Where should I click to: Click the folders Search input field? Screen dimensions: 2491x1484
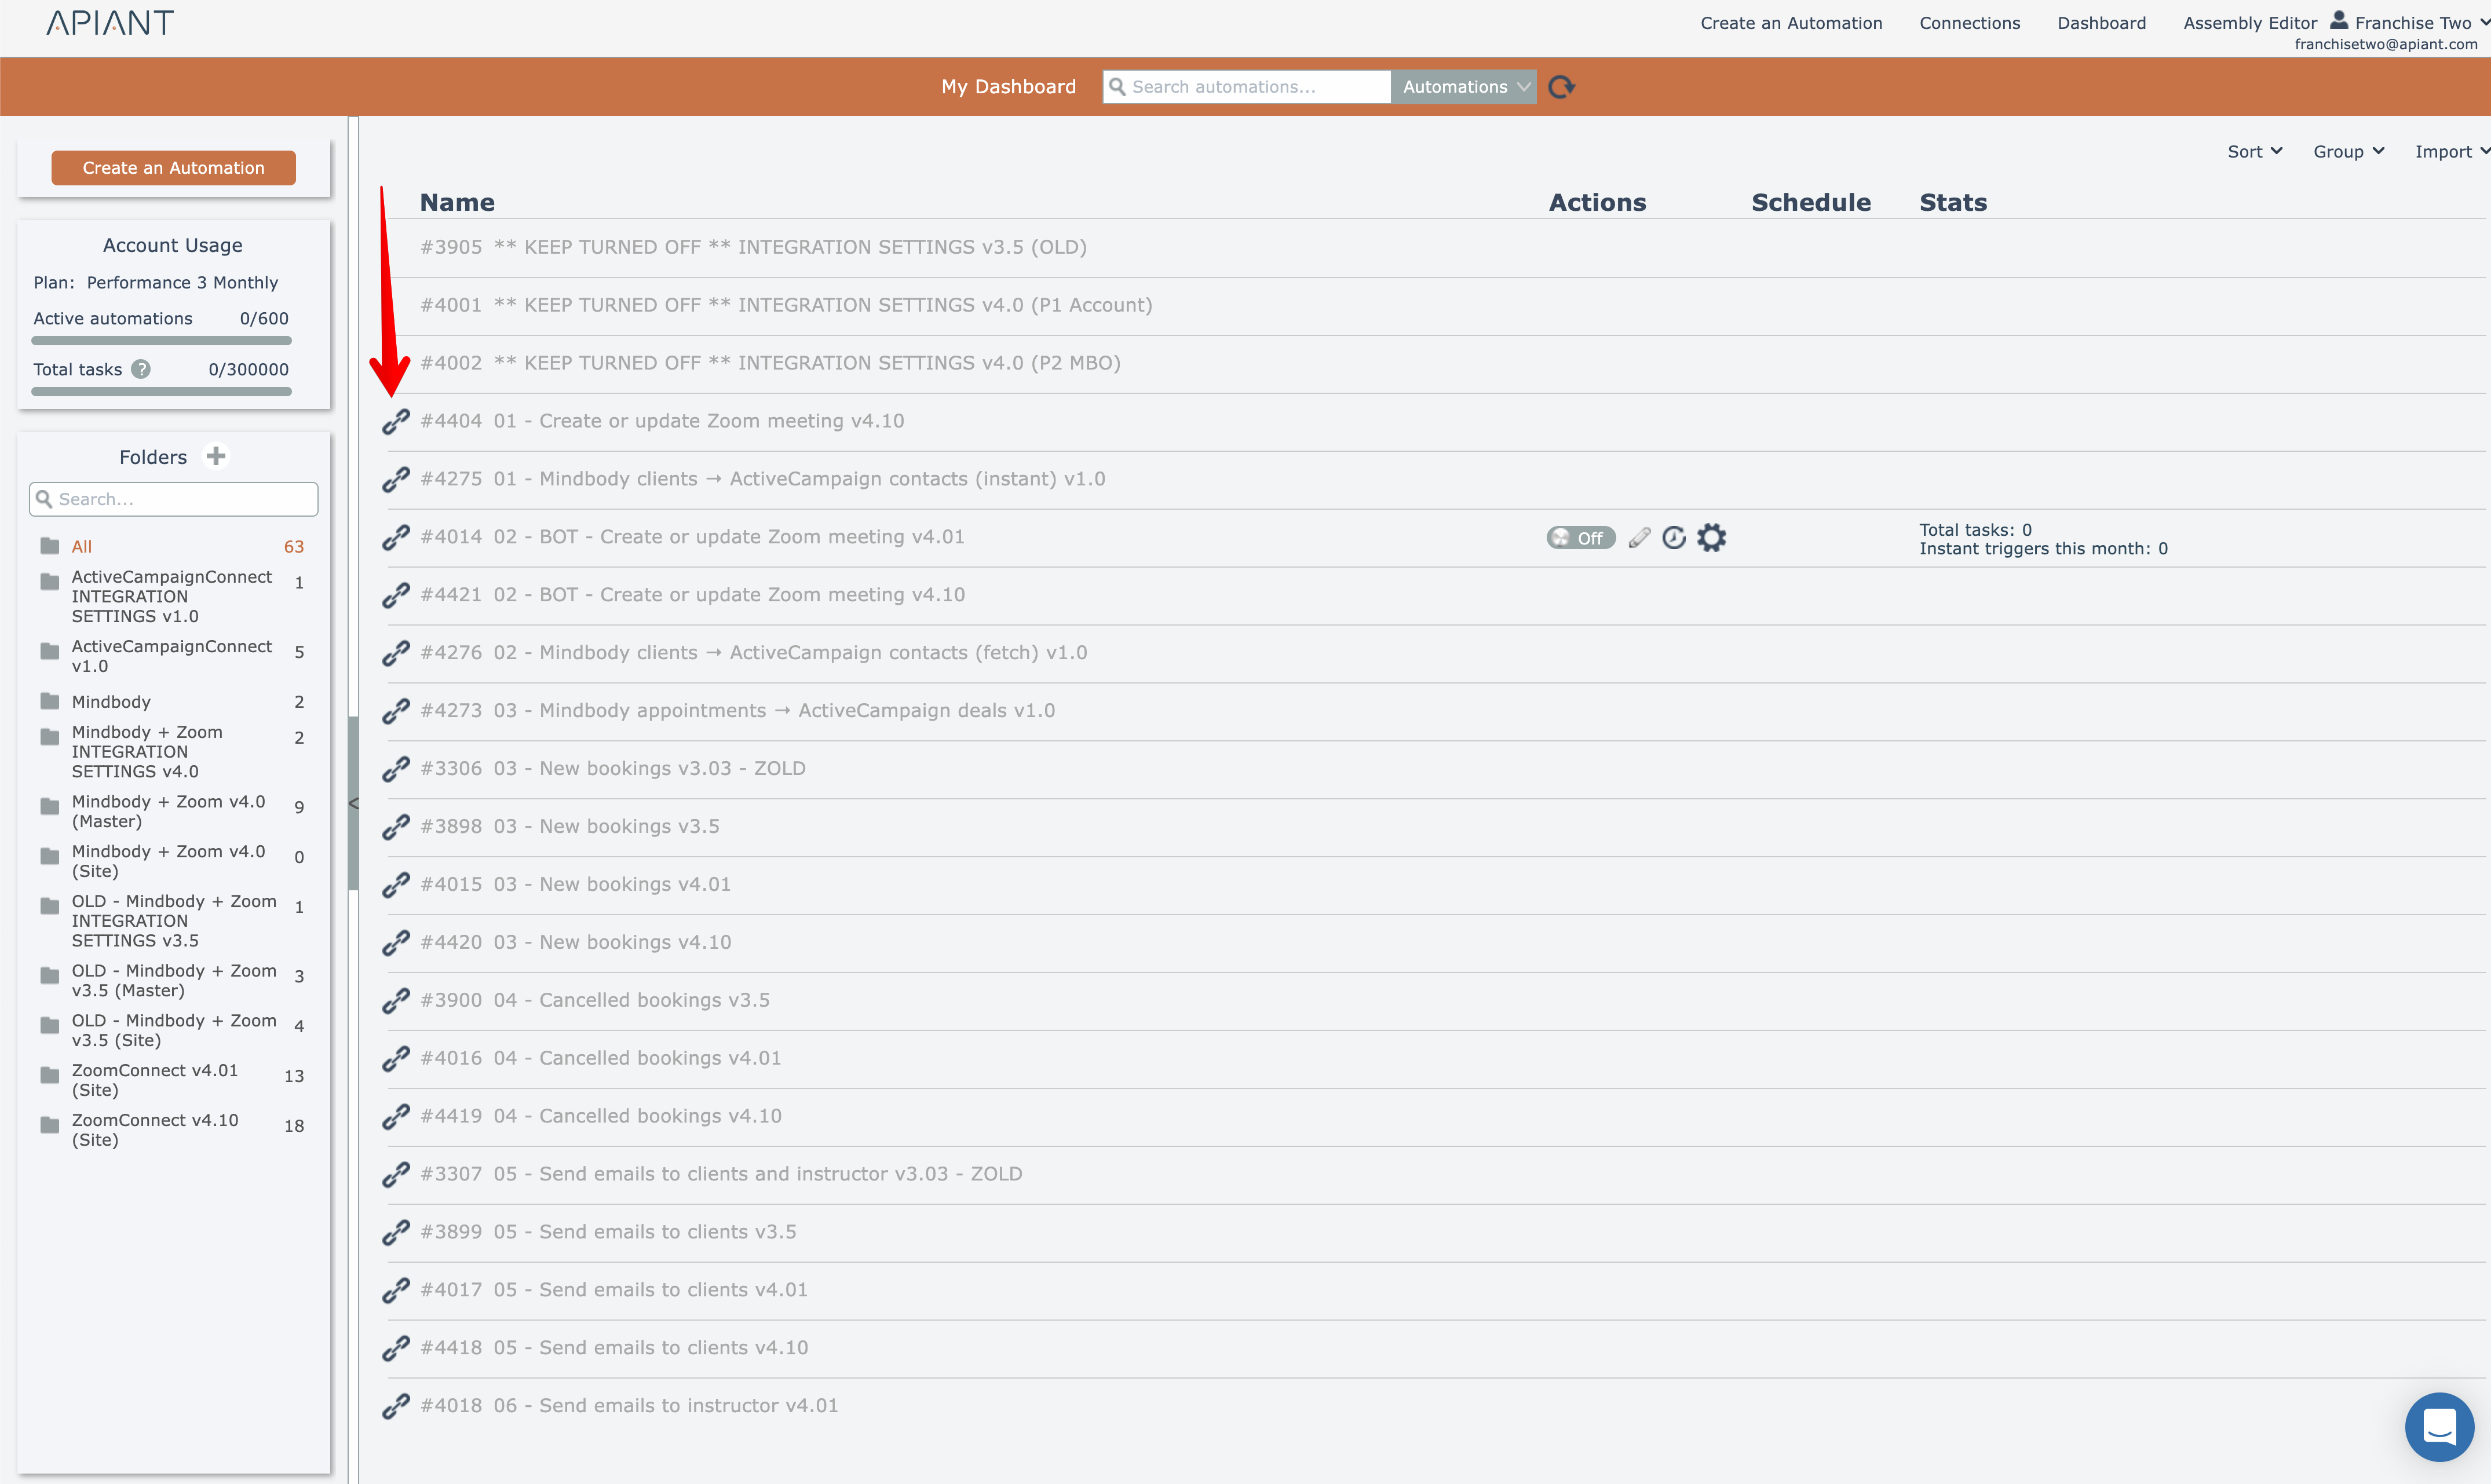[174, 499]
